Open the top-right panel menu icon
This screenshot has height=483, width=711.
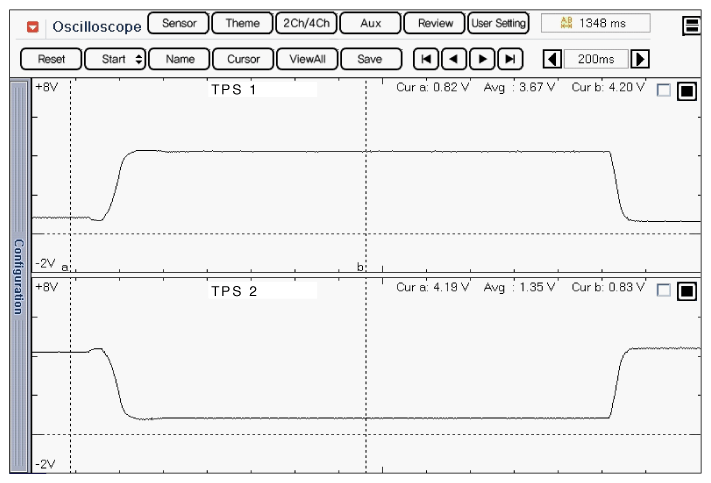pos(691,26)
